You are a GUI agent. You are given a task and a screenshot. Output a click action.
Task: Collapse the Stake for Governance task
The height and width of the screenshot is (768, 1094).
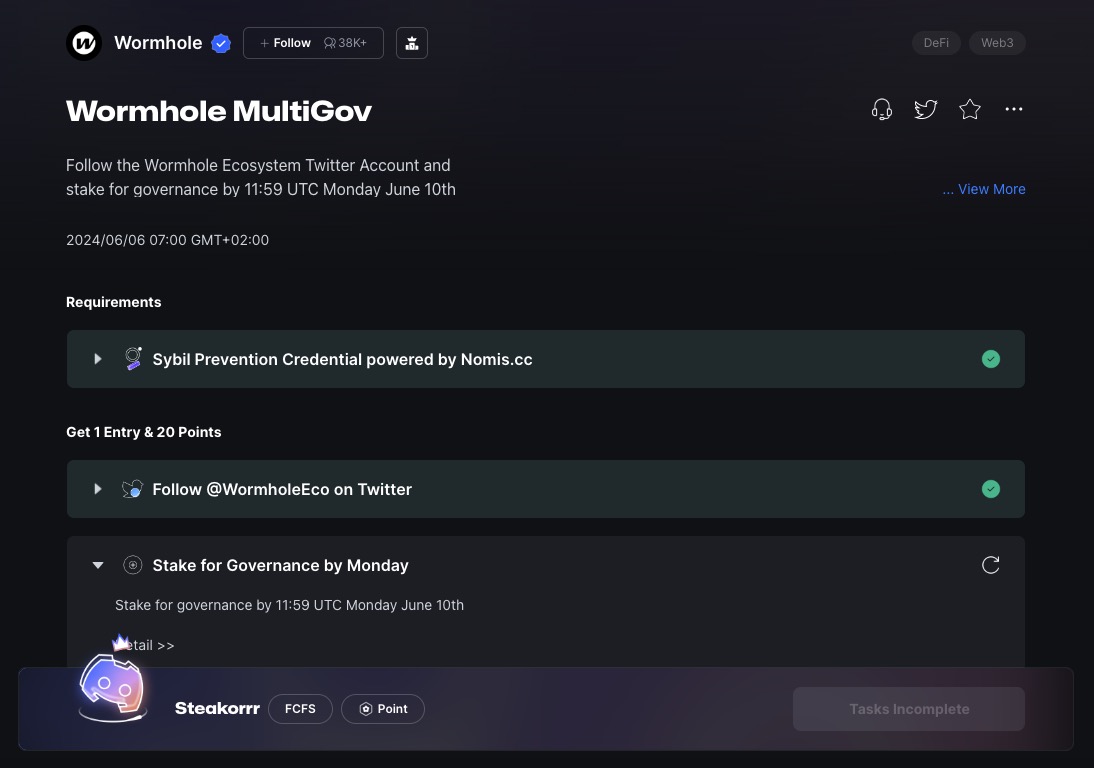point(97,565)
